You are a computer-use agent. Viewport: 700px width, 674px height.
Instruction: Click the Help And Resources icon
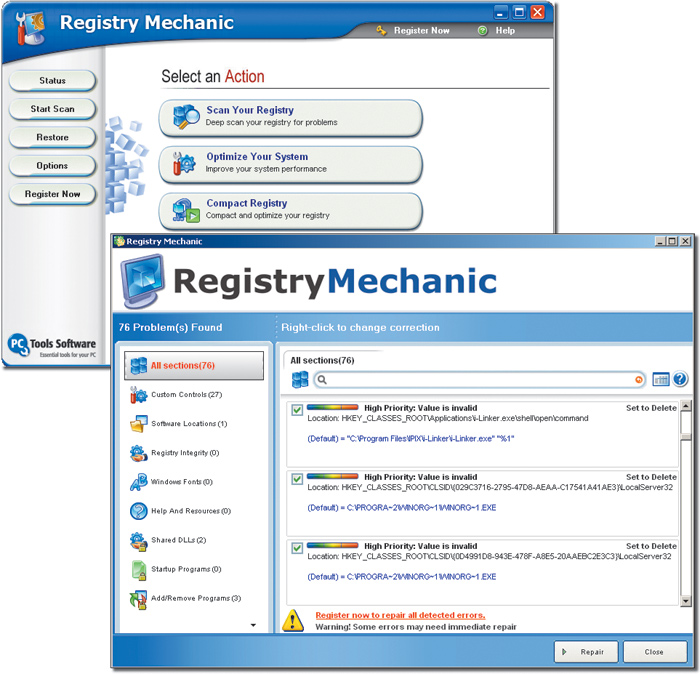138,511
